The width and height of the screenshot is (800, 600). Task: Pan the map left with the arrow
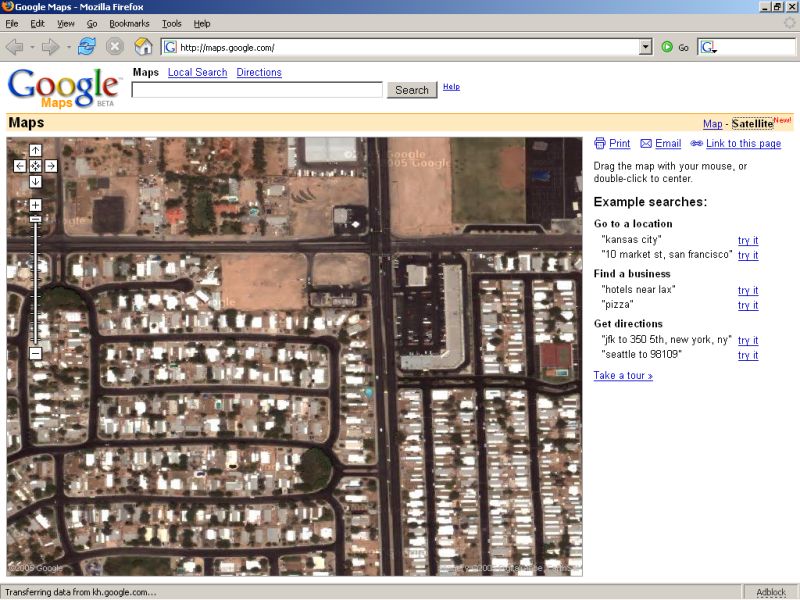[x=19, y=166]
